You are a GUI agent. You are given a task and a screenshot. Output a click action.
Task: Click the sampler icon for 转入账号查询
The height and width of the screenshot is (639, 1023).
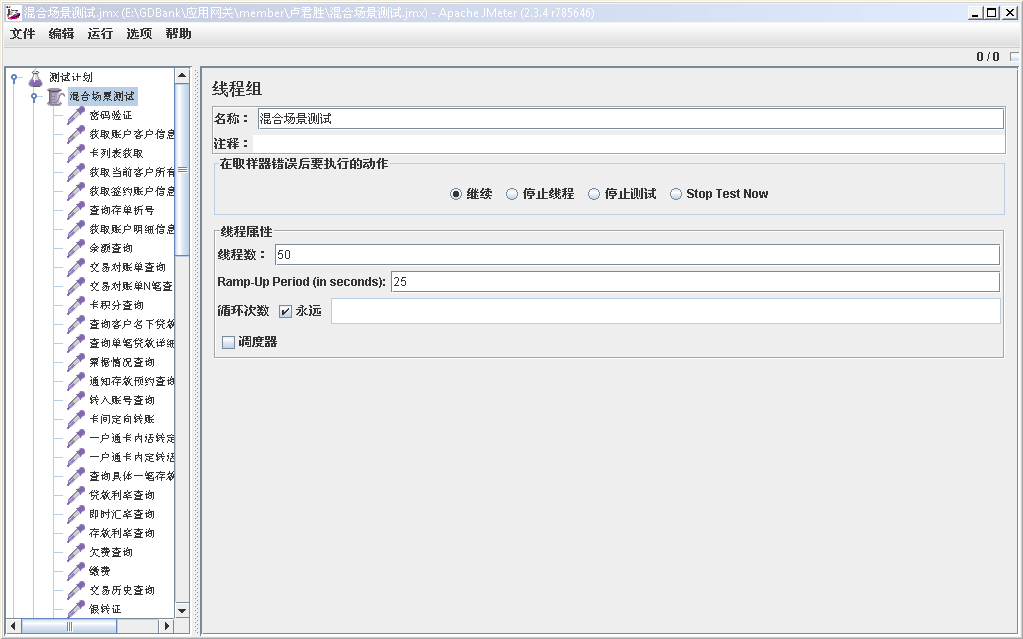click(76, 400)
